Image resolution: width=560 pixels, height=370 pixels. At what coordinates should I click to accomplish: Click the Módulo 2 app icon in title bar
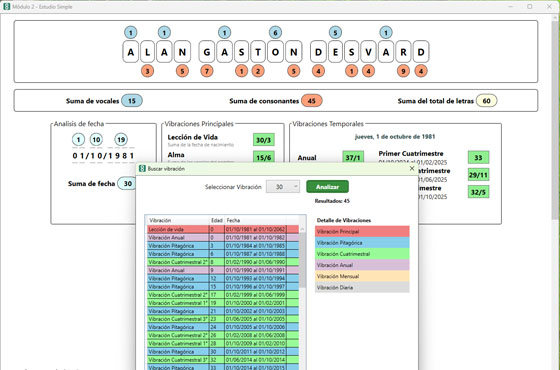(x=6, y=6)
